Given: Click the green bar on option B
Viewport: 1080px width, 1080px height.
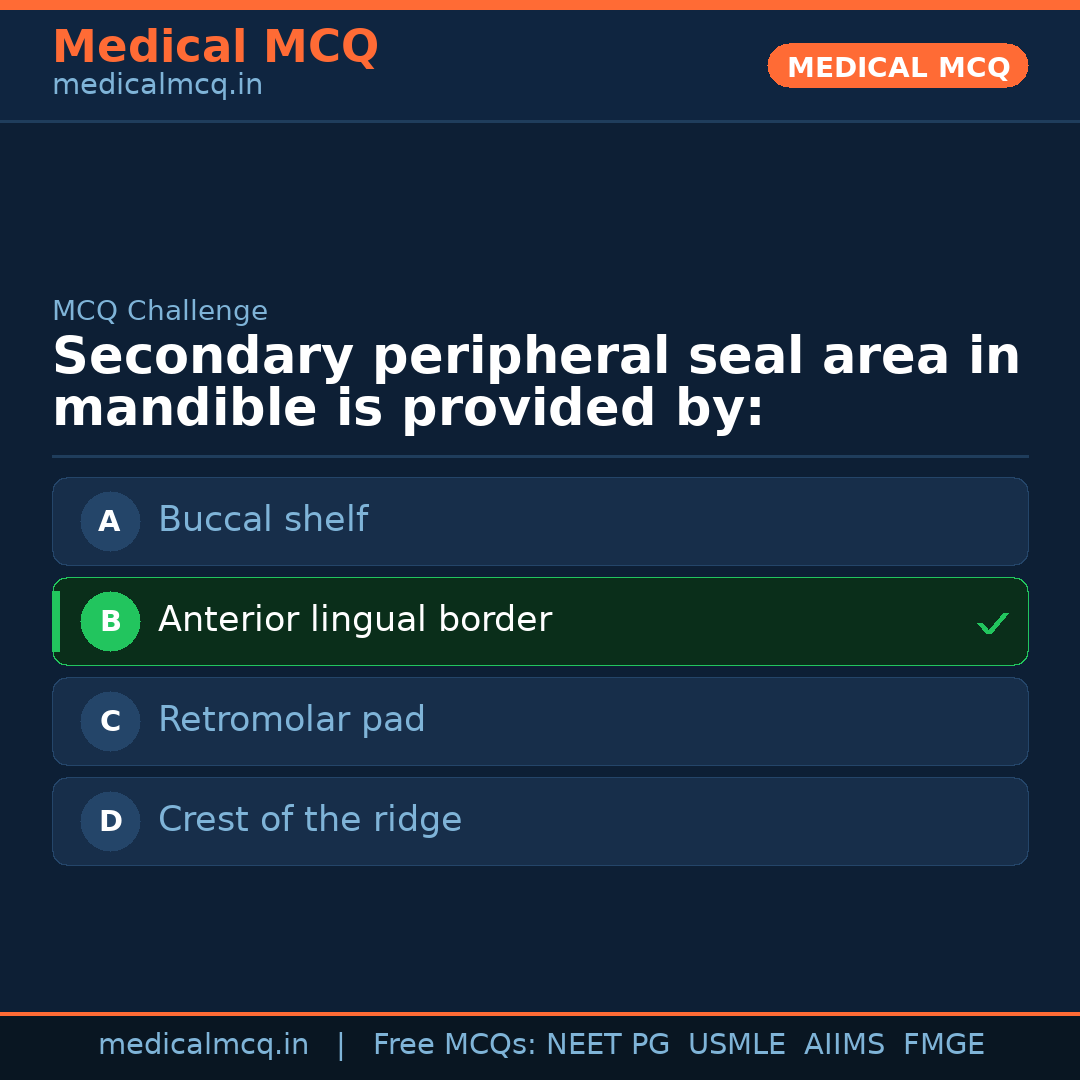Looking at the screenshot, I should 56,621.
